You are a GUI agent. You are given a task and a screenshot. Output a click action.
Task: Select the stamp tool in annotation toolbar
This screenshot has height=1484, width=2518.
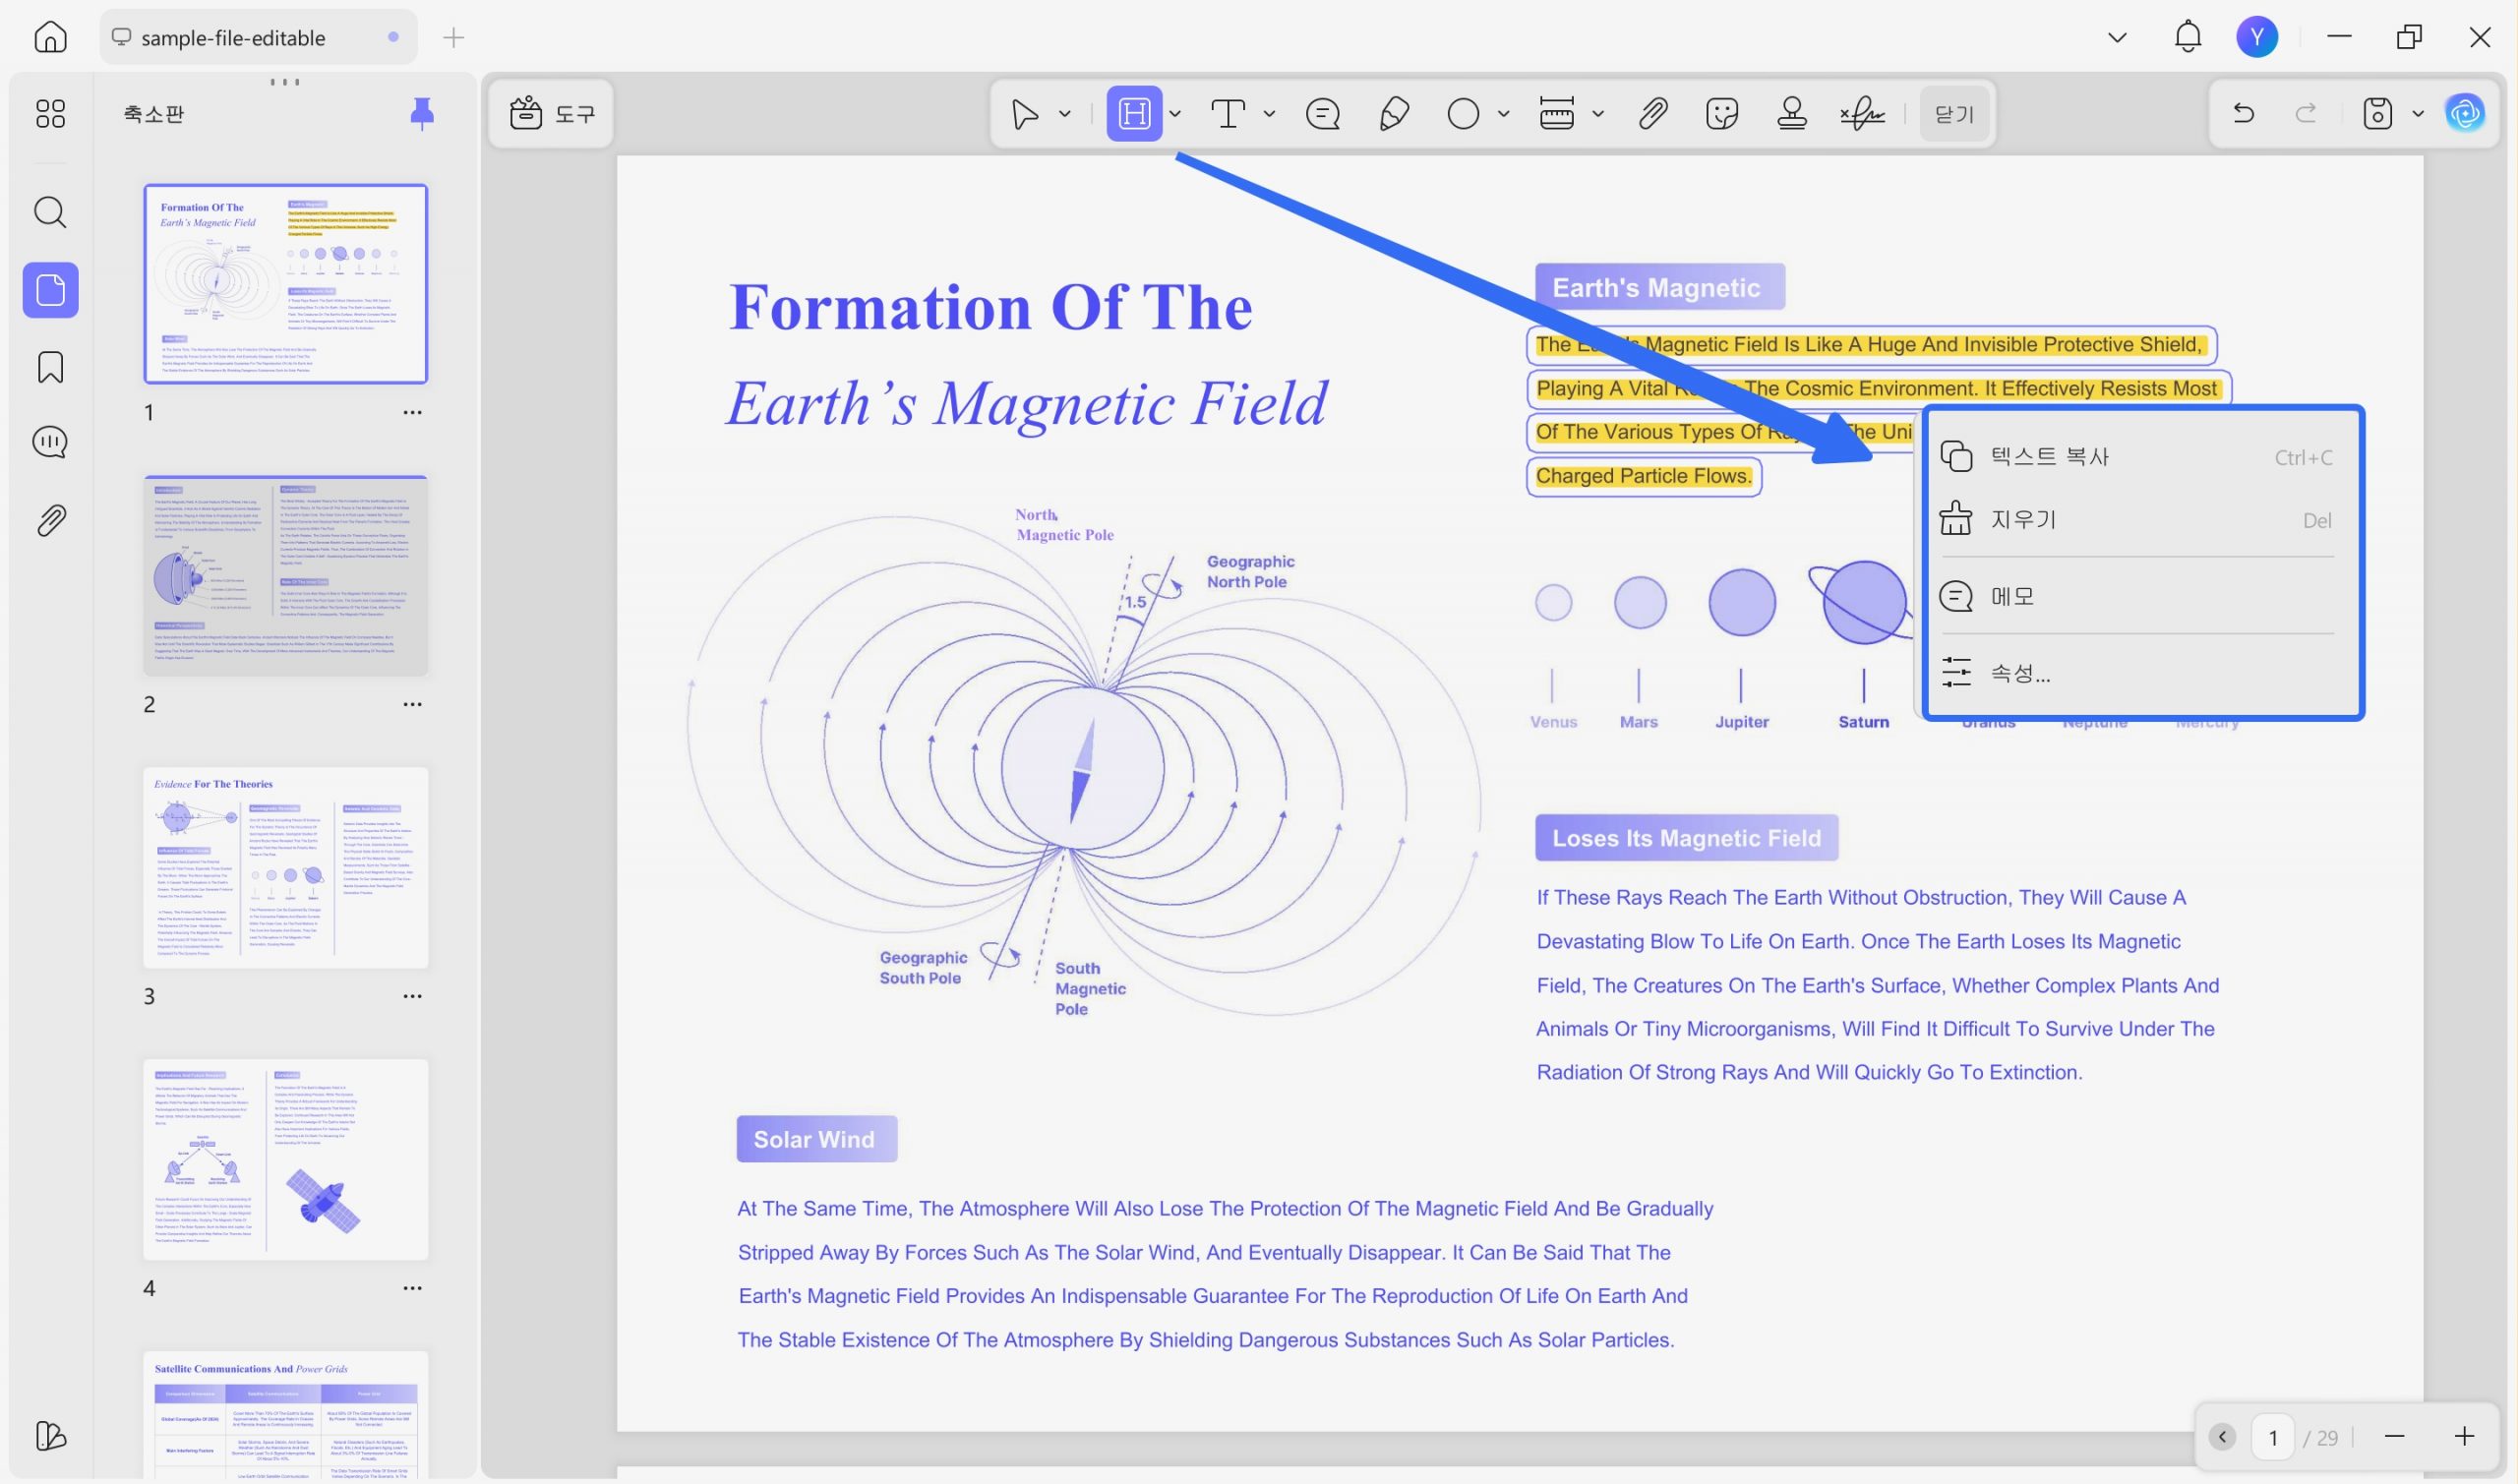point(1791,114)
